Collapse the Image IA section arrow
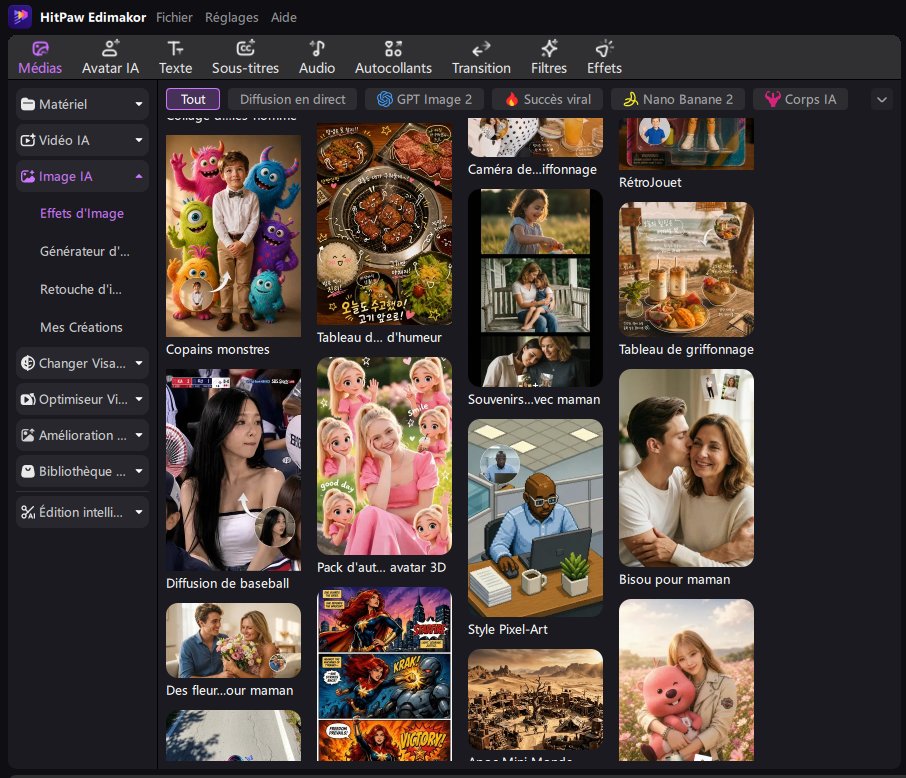 [x=139, y=176]
